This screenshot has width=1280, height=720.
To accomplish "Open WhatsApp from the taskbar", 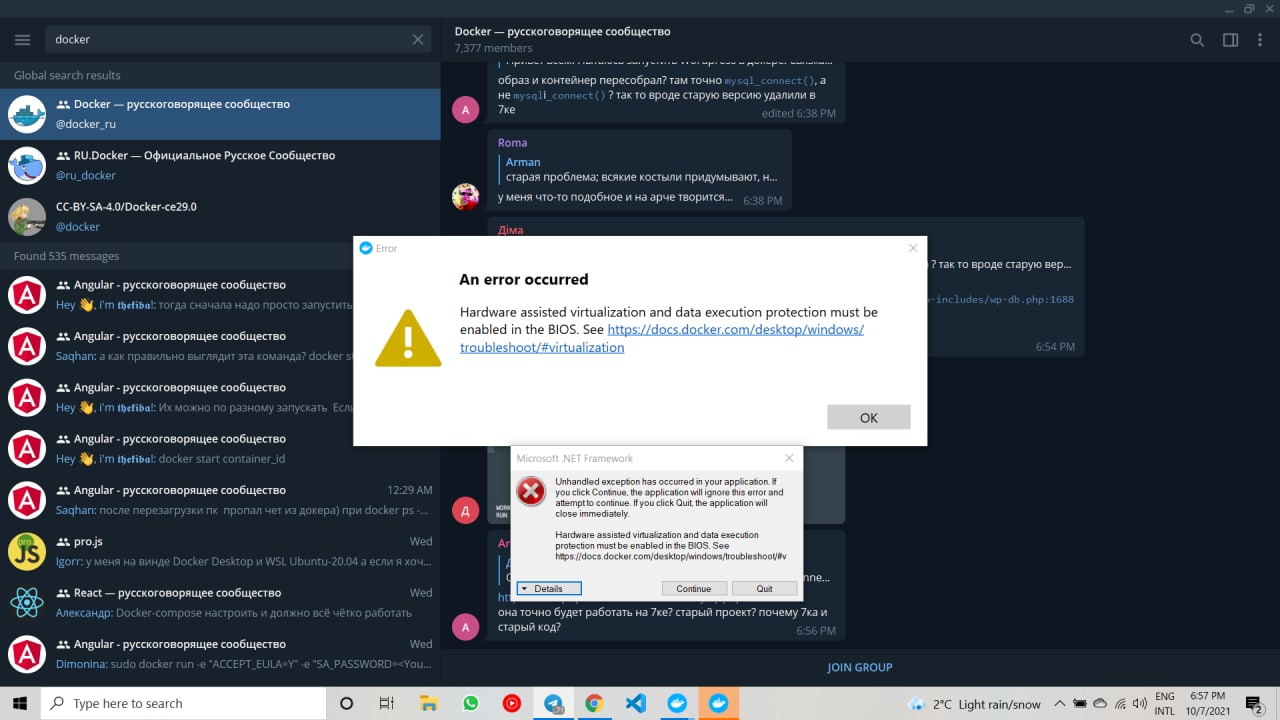I will tap(471, 703).
